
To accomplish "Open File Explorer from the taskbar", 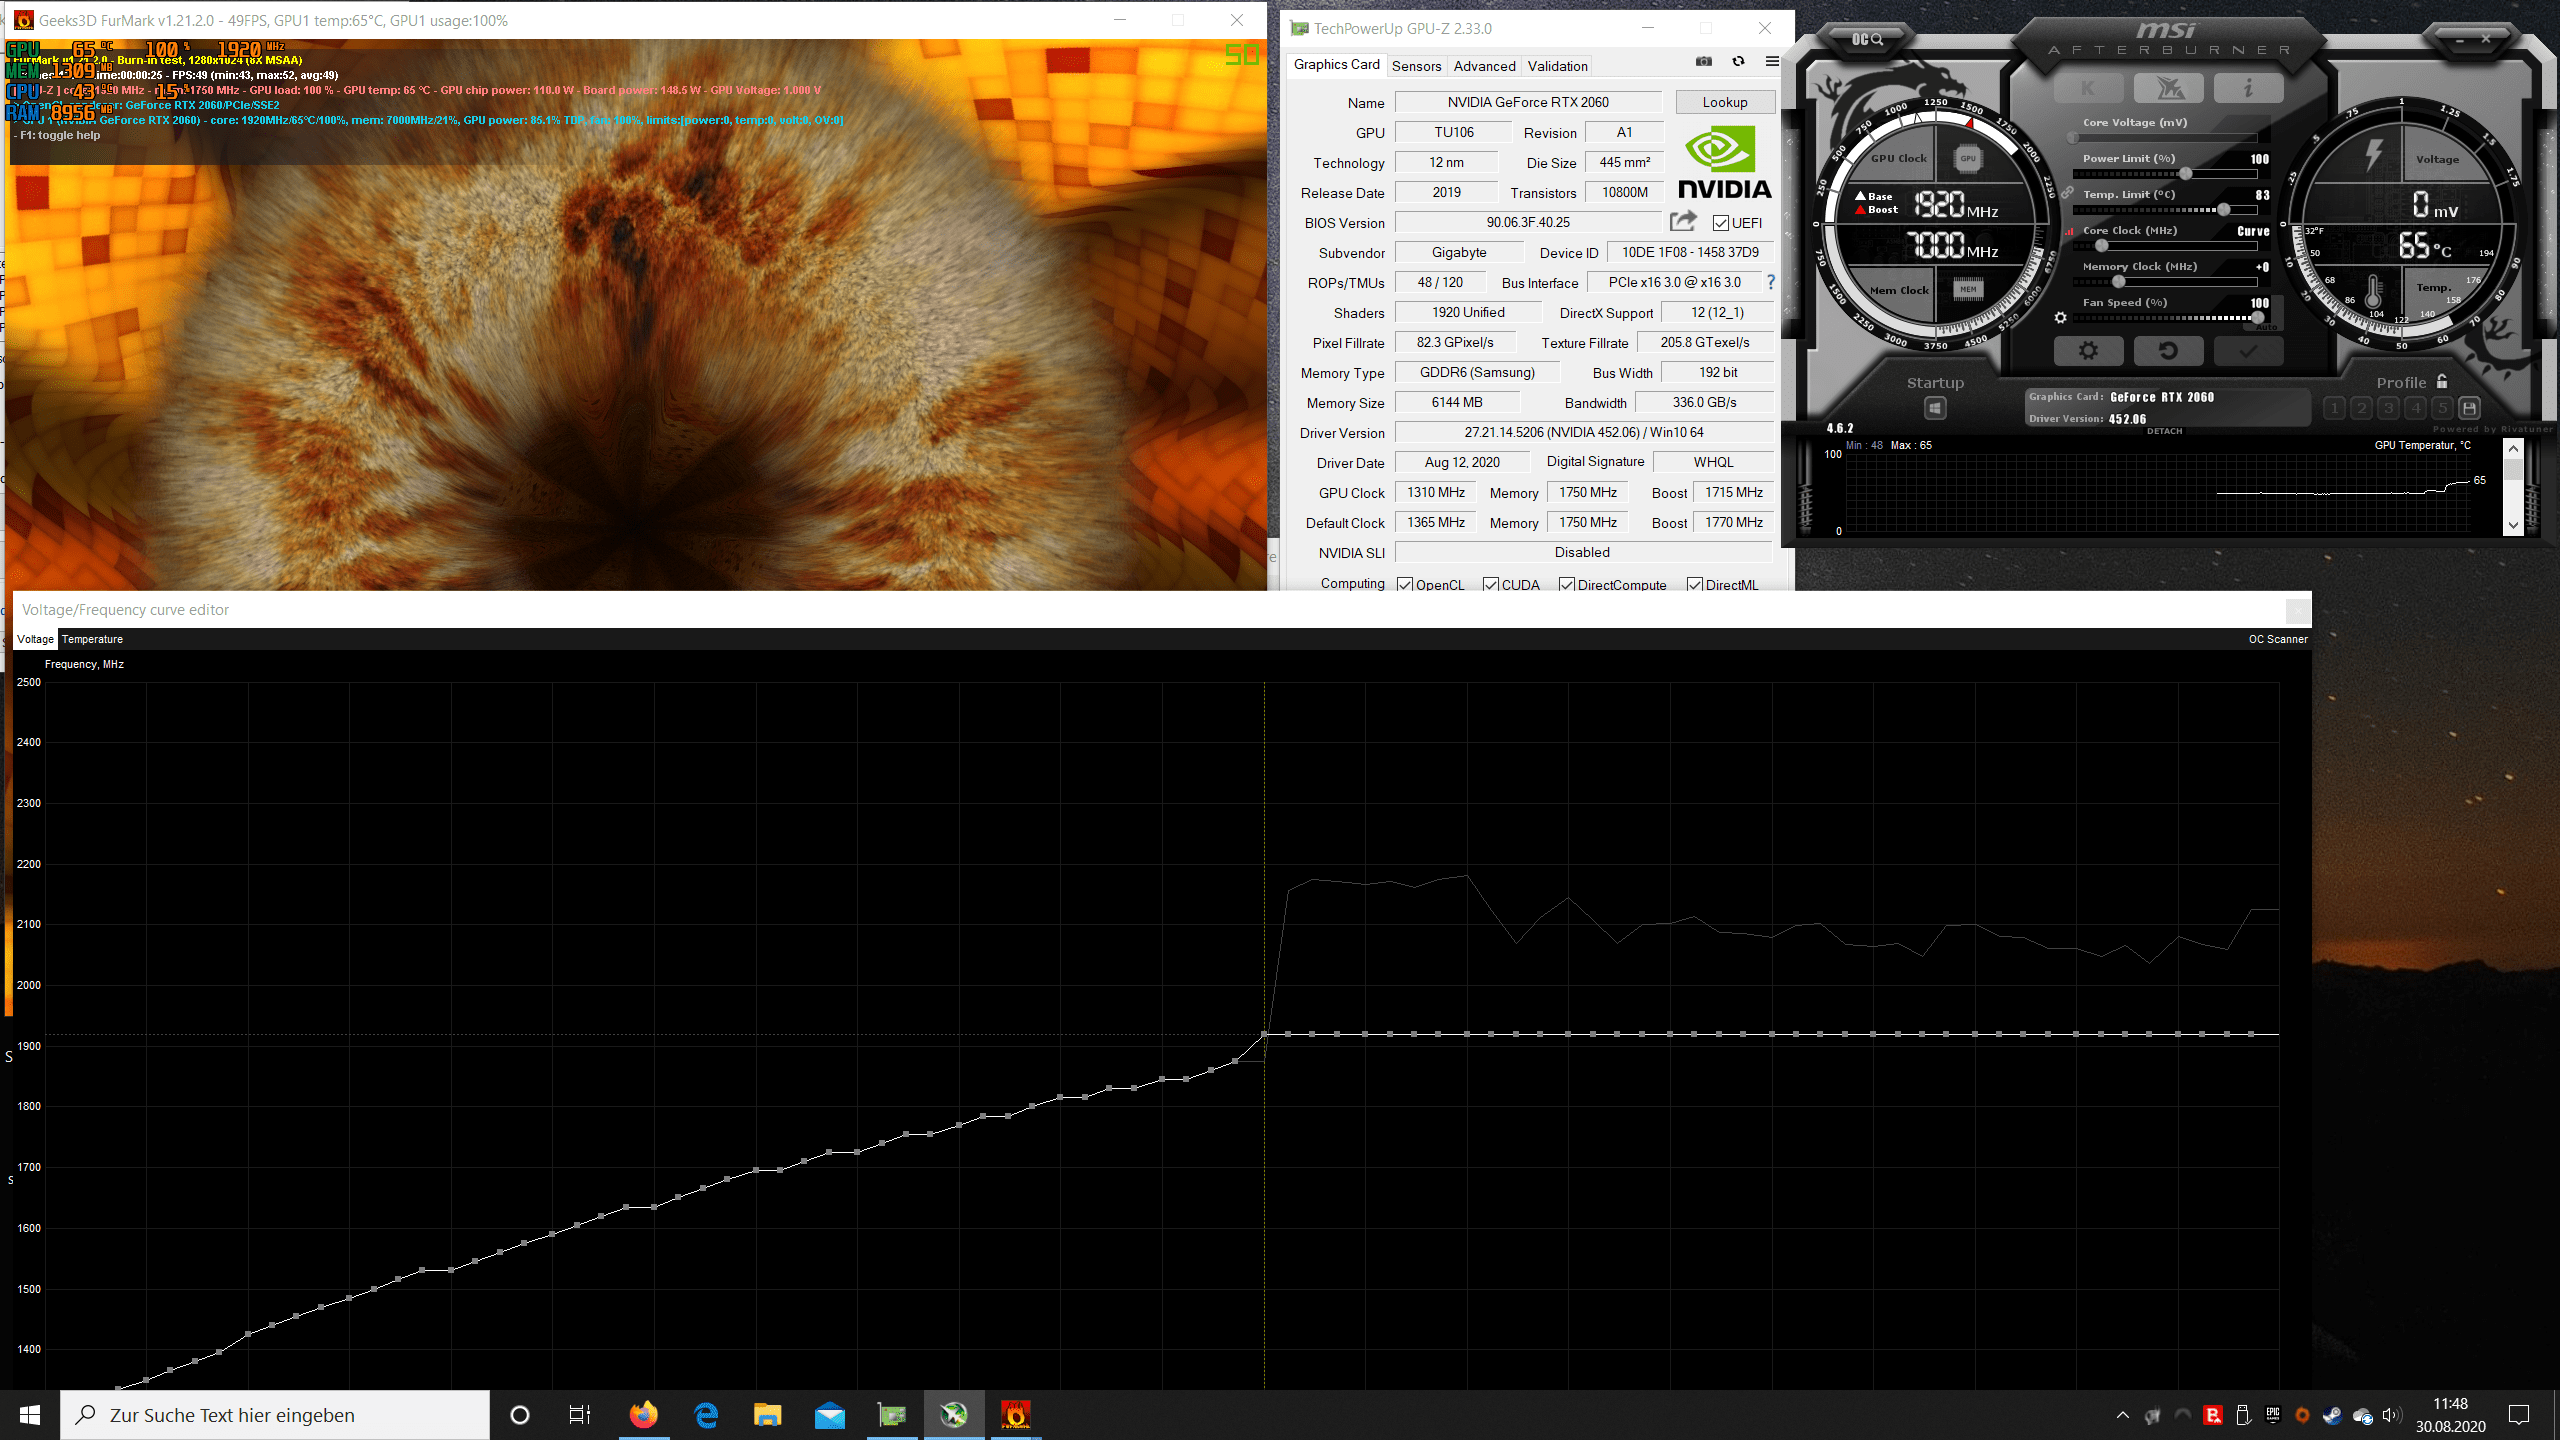I will [768, 1415].
